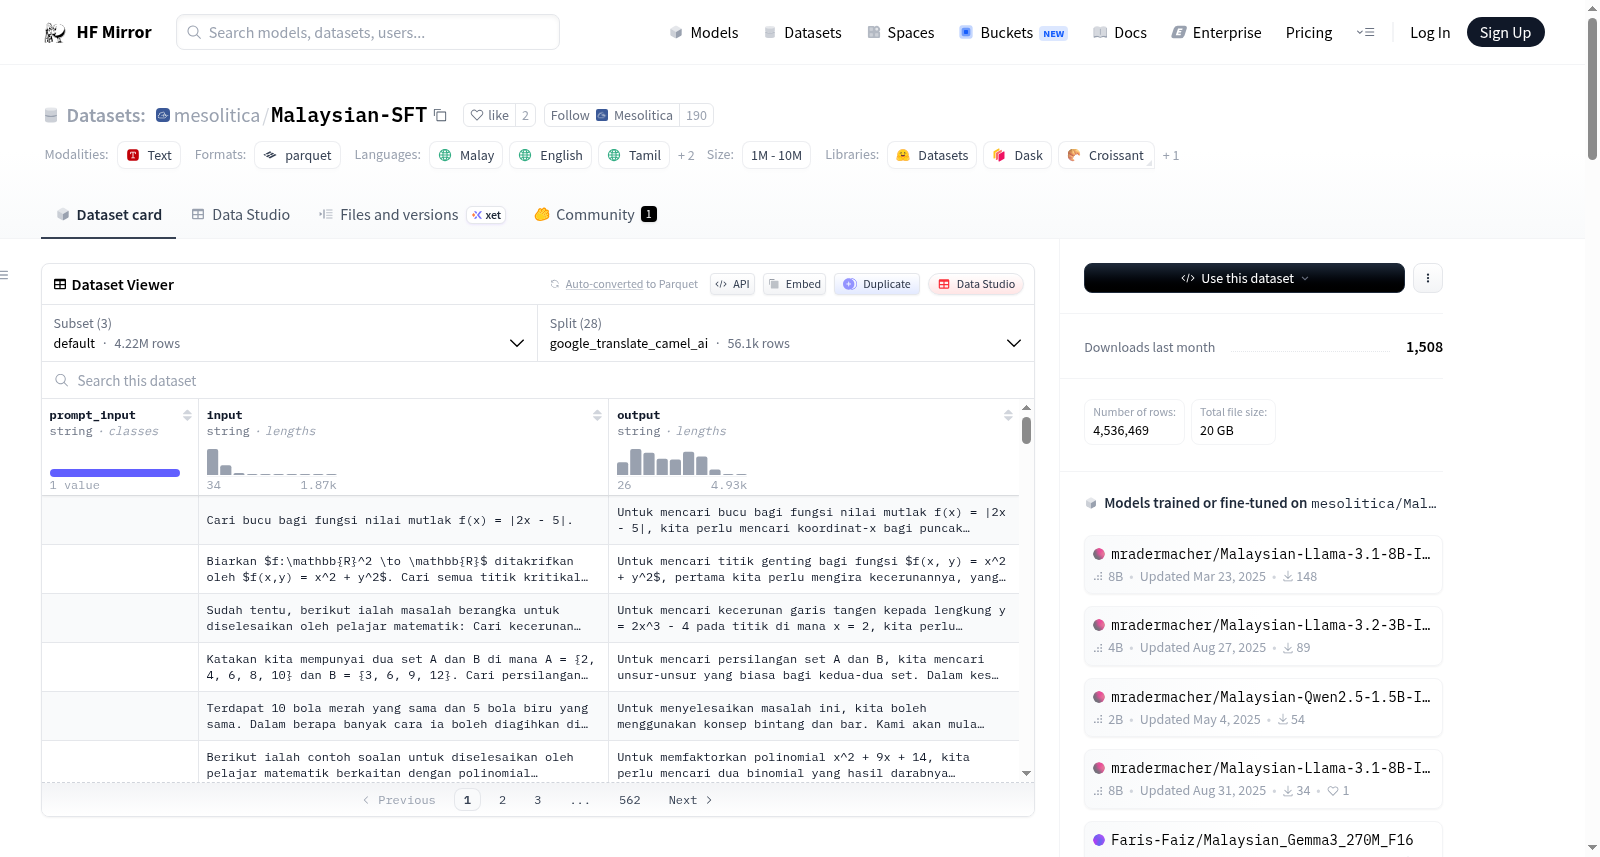Image resolution: width=1600 pixels, height=857 pixels.
Task: Open Spaces in top navigation
Action: click(901, 32)
